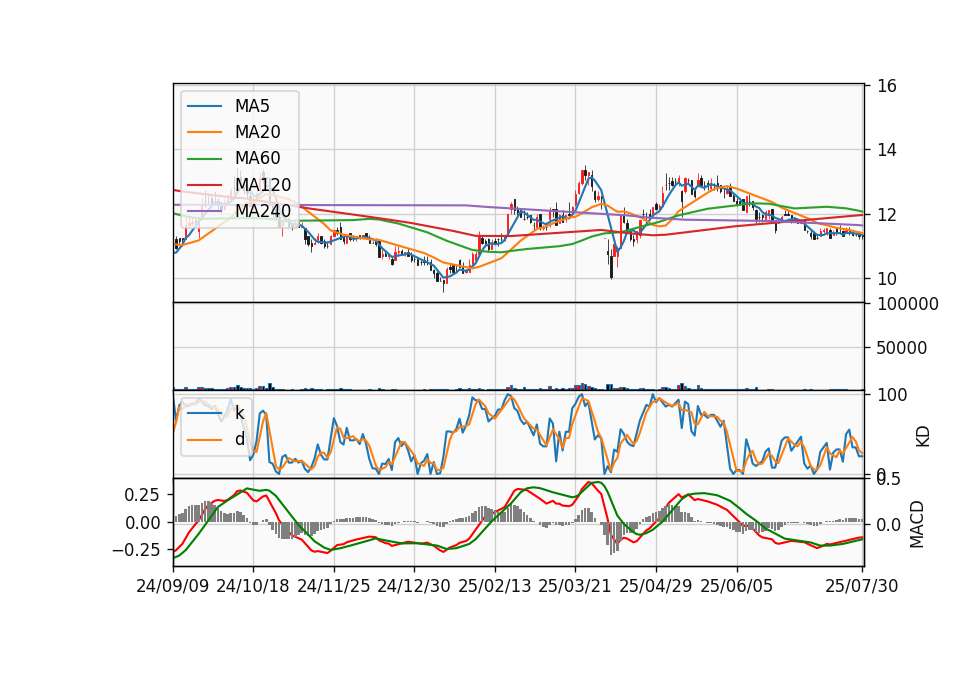
Task: Click the KD axis title
Action: 923,437
